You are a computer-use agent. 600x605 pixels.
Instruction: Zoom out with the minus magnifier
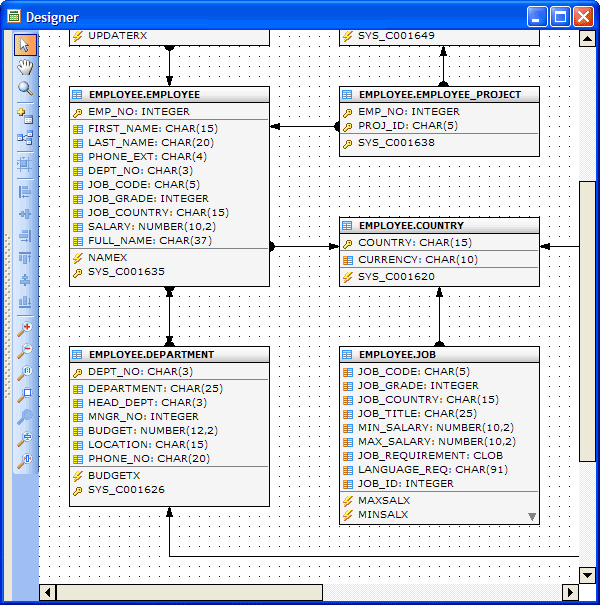pos(25,351)
